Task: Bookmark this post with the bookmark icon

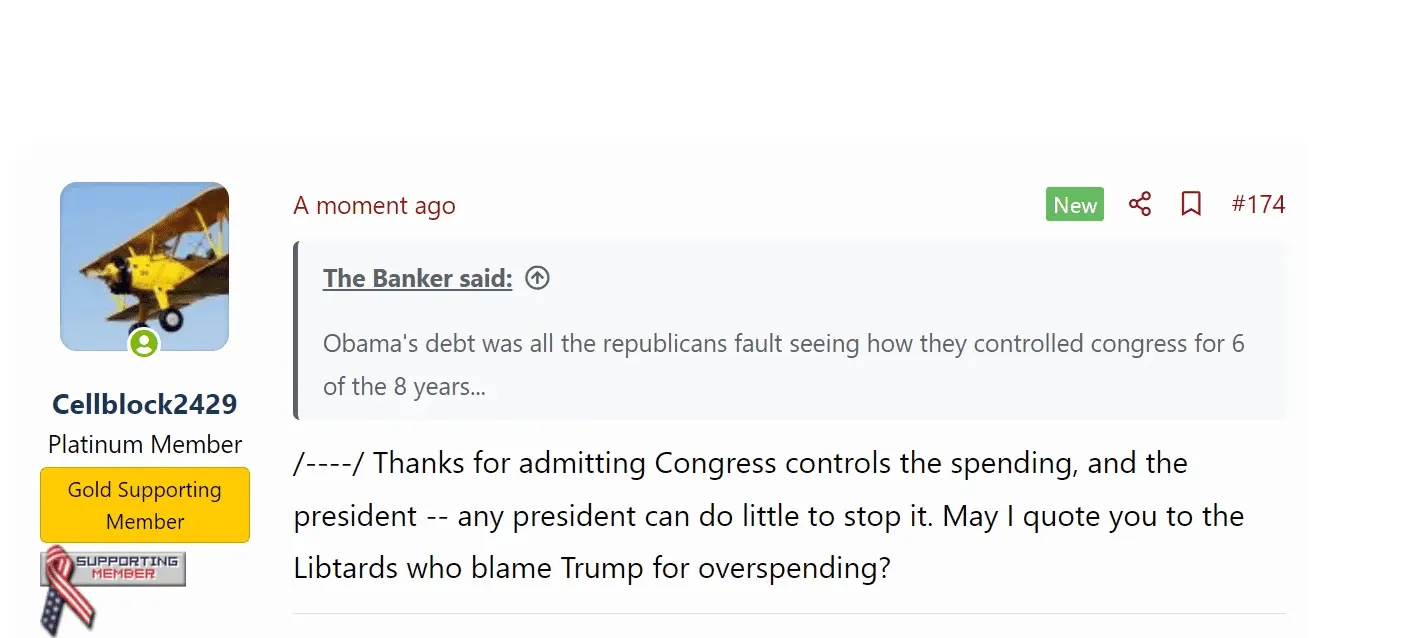Action: tap(1190, 205)
